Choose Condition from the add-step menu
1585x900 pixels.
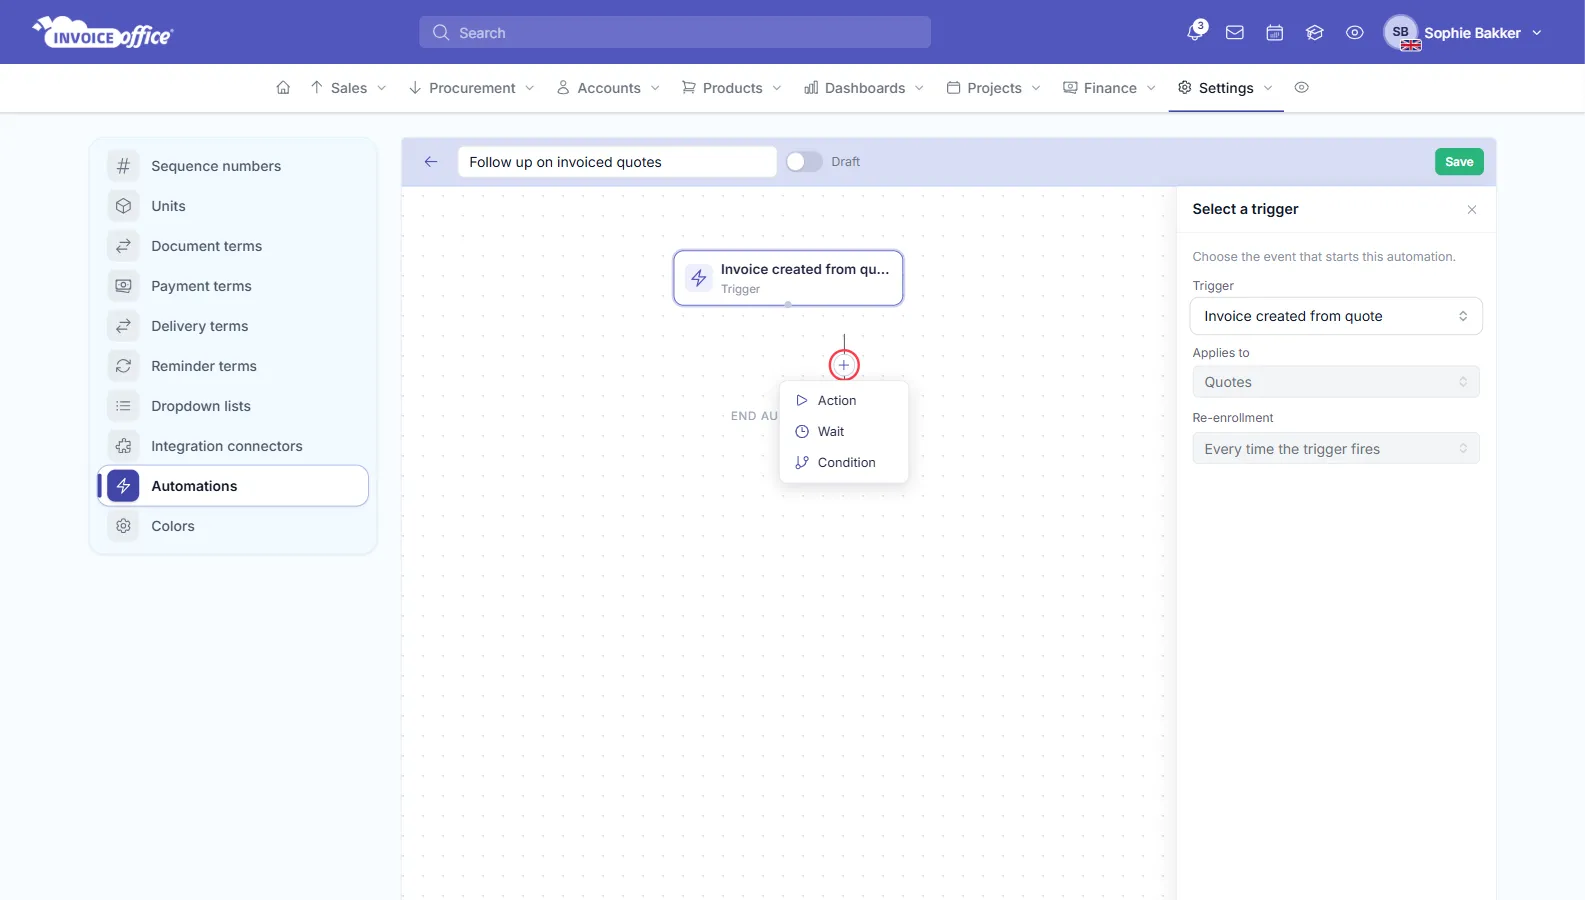[843, 462]
